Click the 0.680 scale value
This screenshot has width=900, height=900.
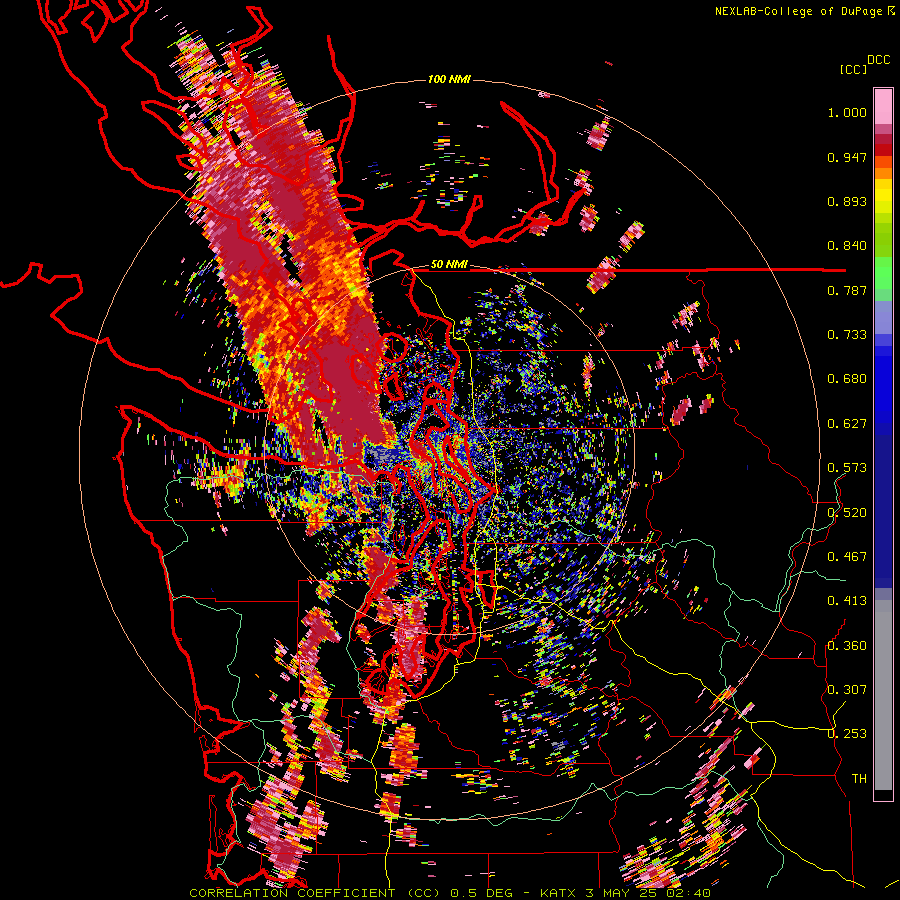point(847,379)
